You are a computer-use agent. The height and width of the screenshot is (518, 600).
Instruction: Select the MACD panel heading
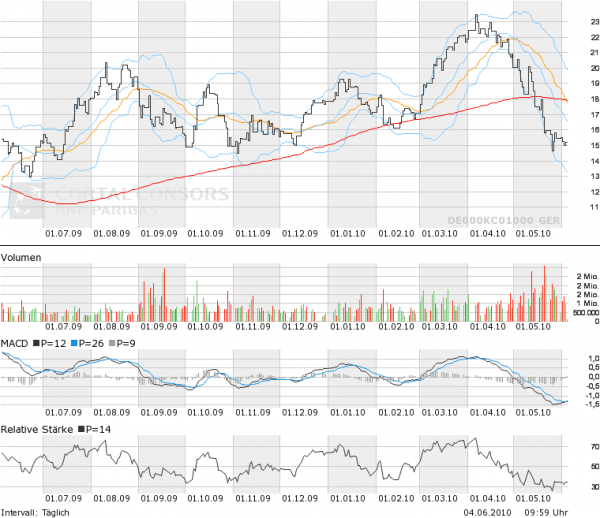pos(16,343)
